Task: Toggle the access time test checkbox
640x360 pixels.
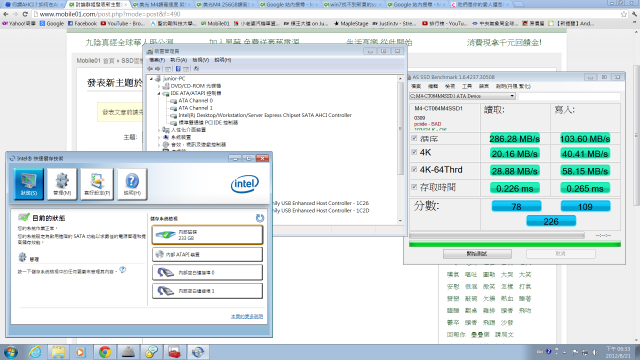Action: coord(414,187)
